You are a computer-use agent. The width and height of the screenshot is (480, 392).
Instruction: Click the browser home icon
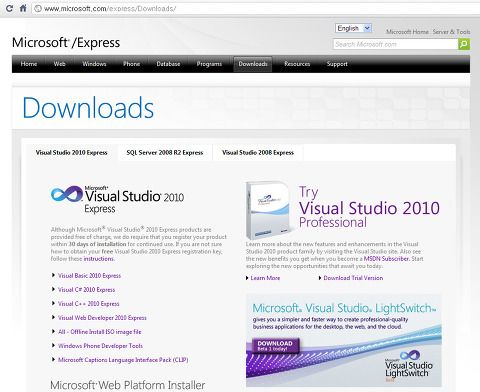pos(23,8)
